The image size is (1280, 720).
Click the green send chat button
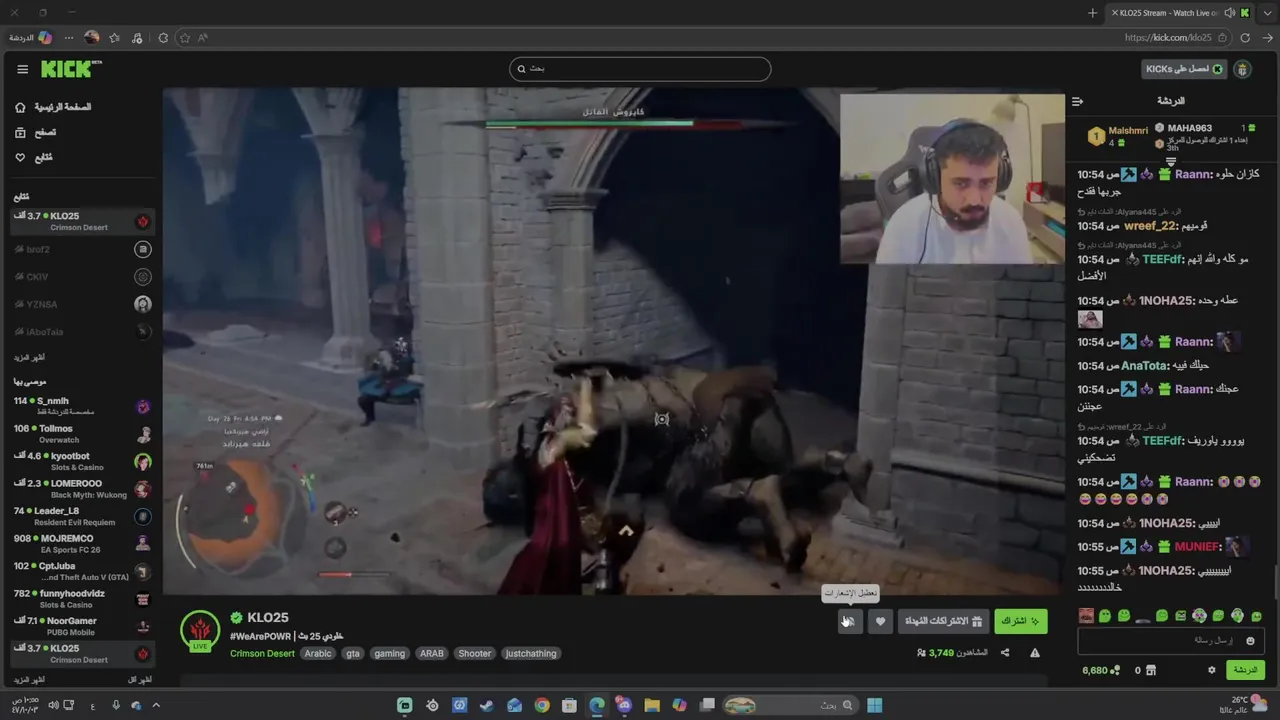(x=1245, y=669)
